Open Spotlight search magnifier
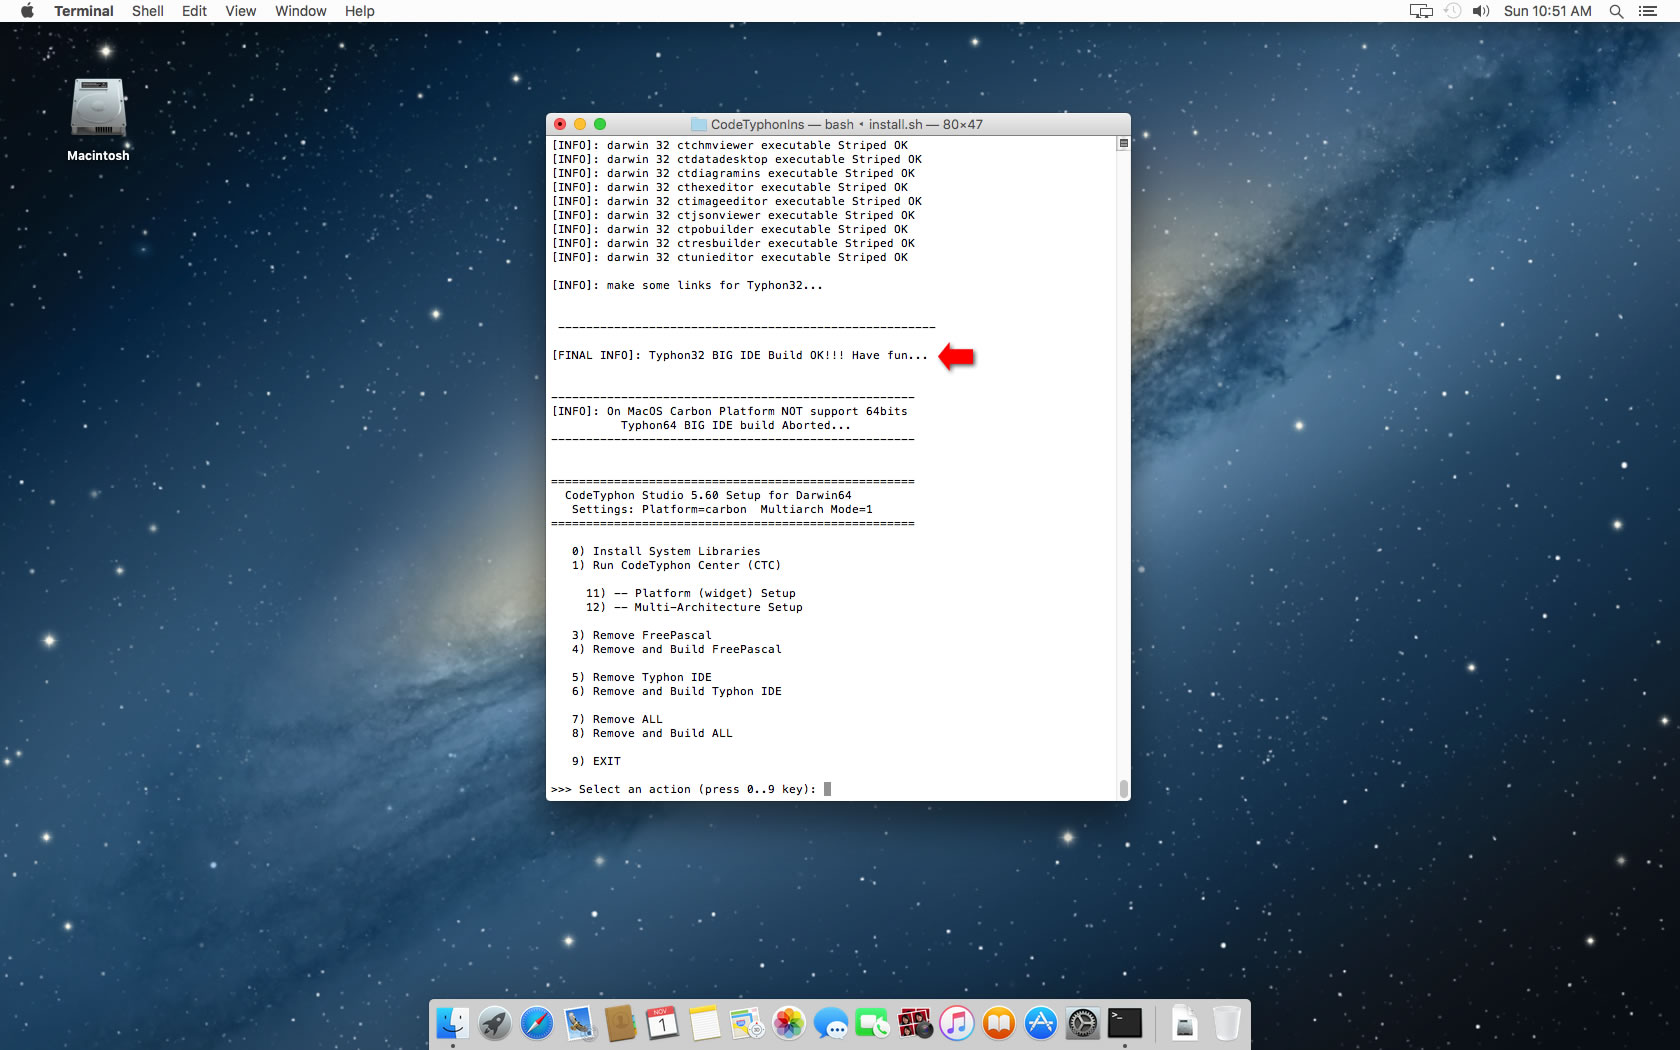Image resolution: width=1680 pixels, height=1050 pixels. pyautogui.click(x=1616, y=11)
